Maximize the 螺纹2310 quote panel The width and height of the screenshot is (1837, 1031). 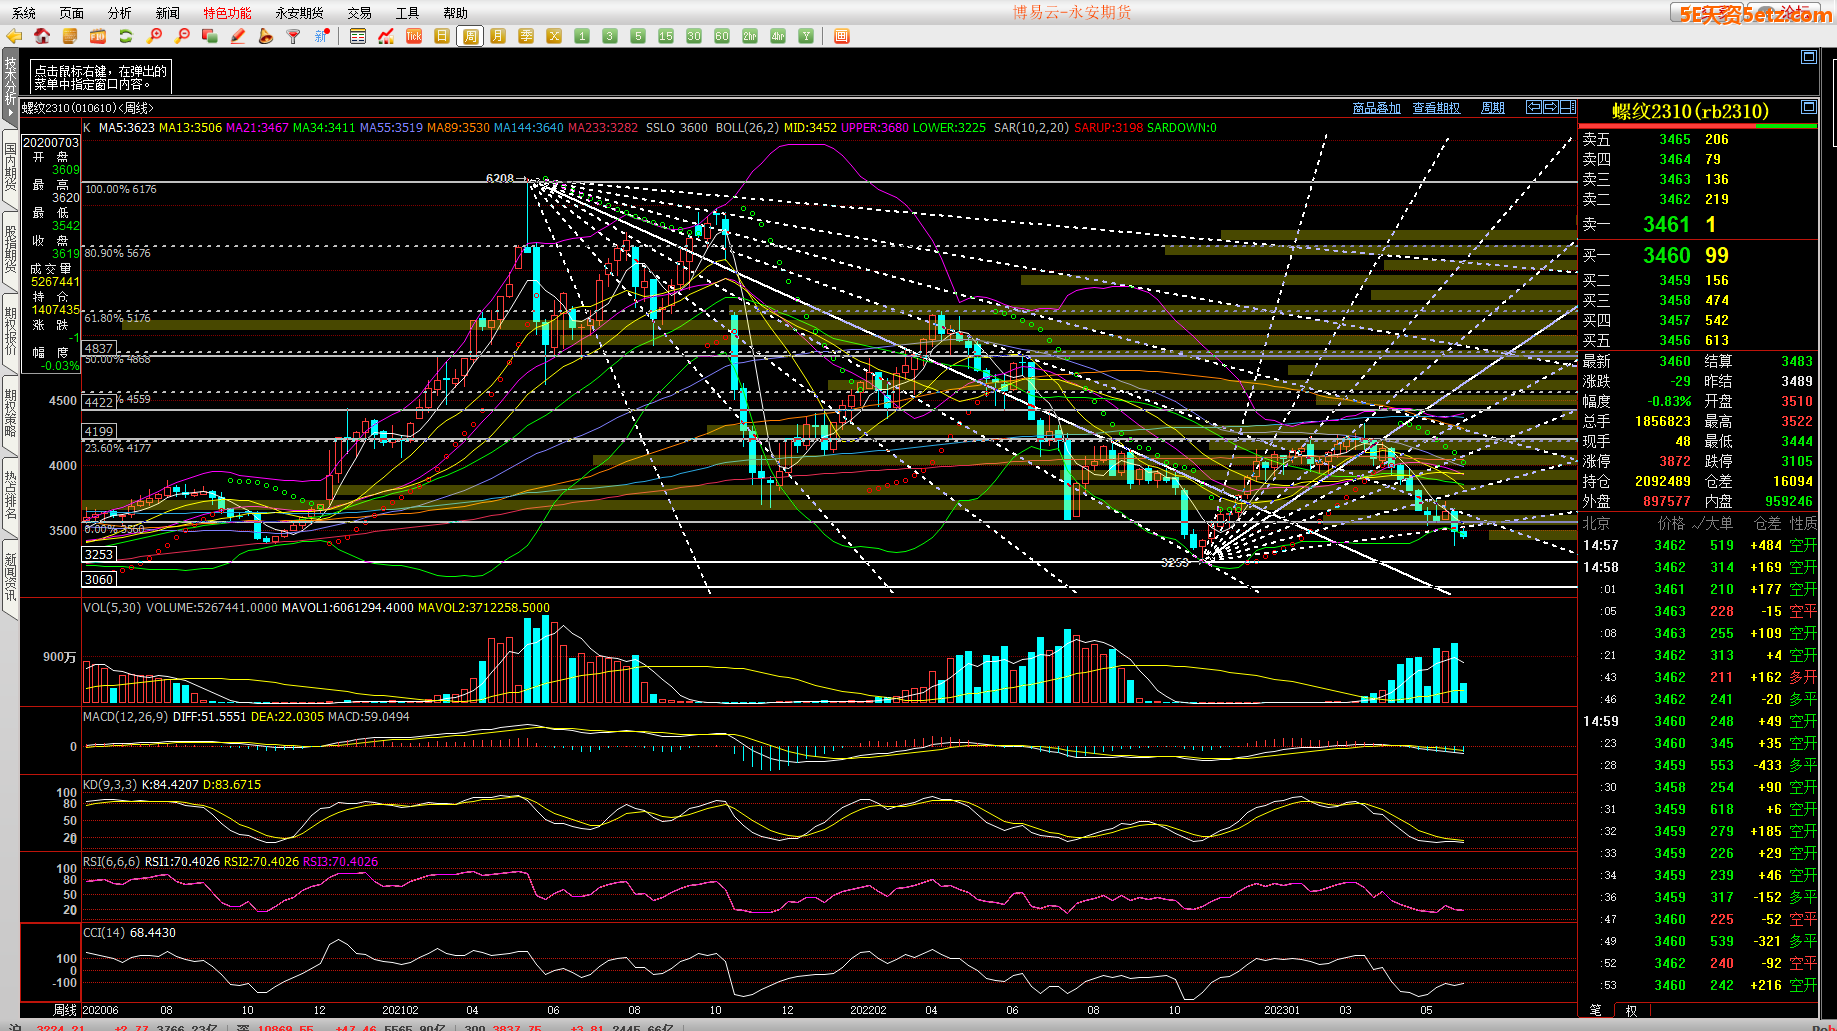[x=1808, y=107]
